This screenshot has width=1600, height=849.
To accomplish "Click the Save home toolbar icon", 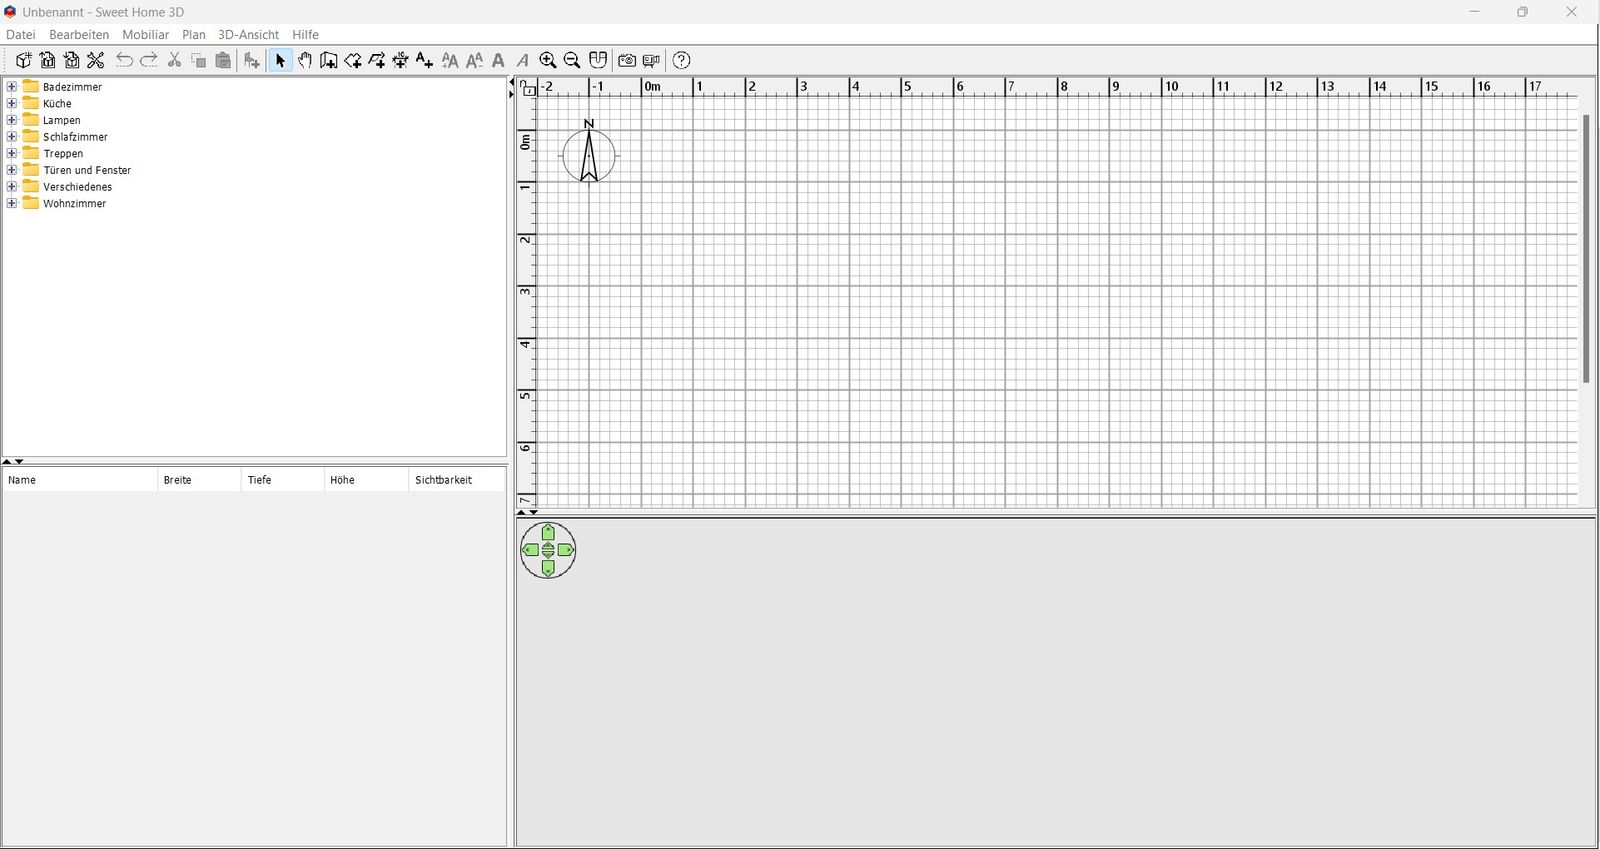I will [x=72, y=60].
